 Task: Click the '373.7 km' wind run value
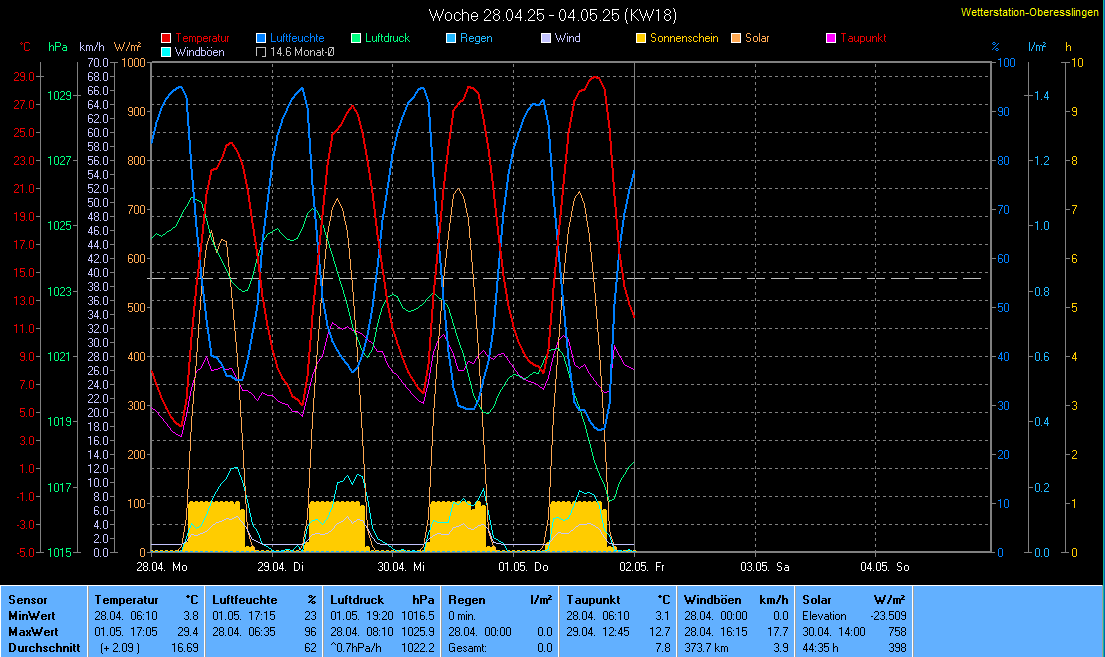[706, 648]
